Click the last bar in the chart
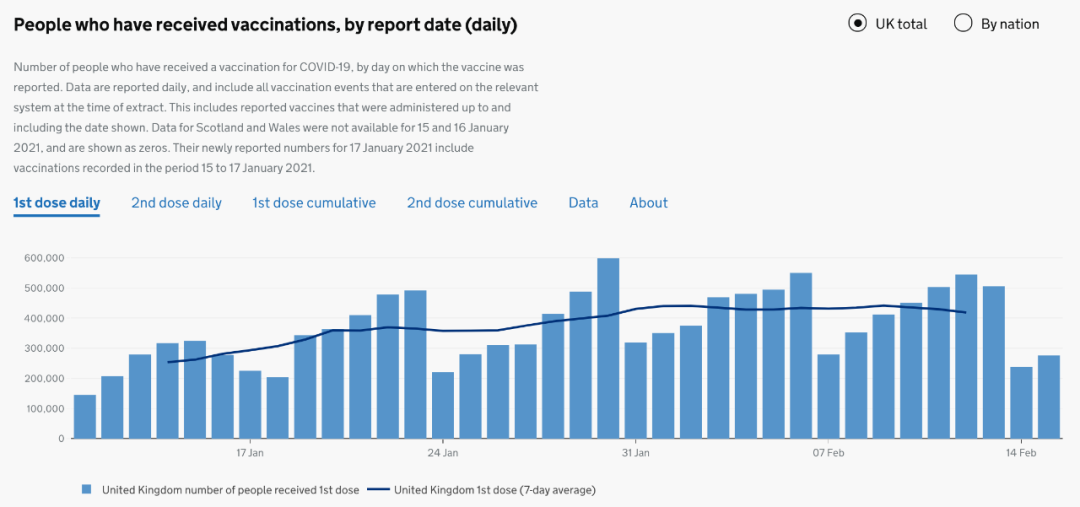The width and height of the screenshot is (1080, 507). point(1048,397)
